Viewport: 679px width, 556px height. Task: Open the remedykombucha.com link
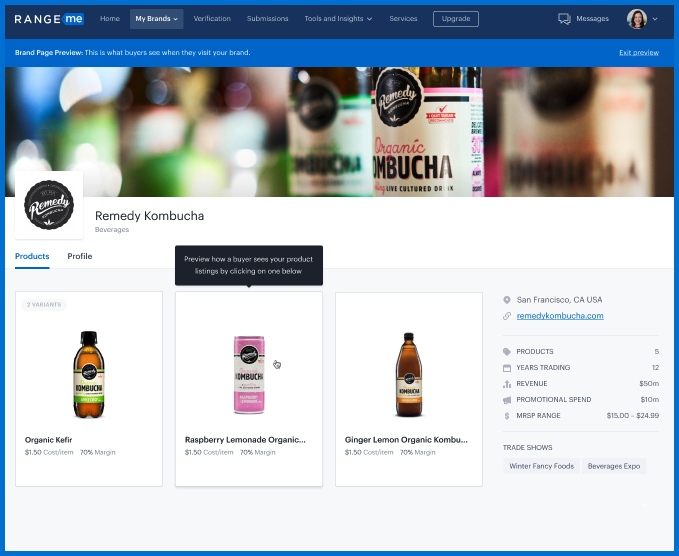point(559,316)
